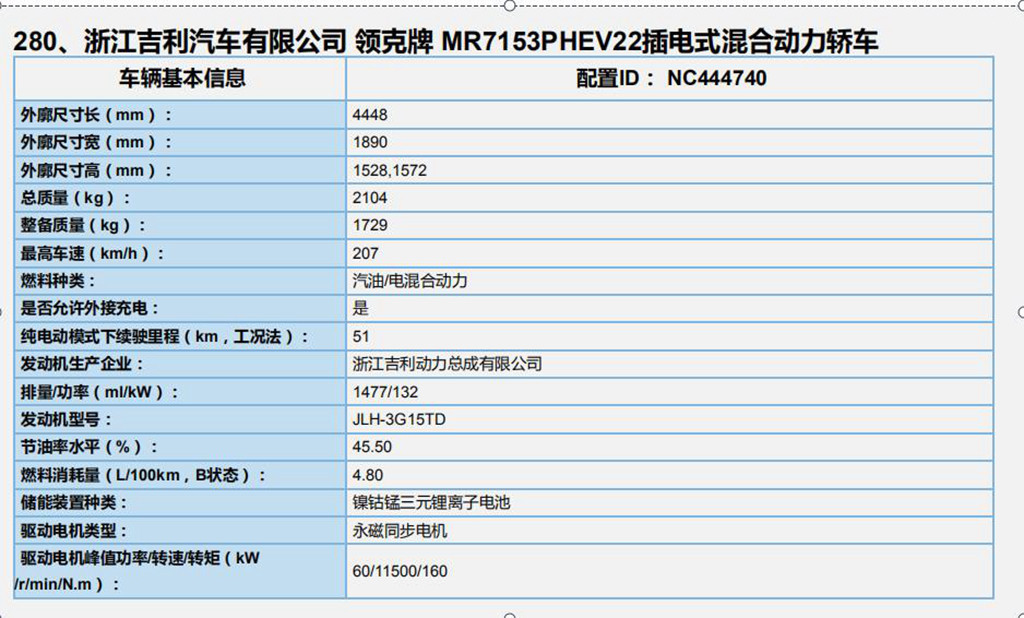The width and height of the screenshot is (1024, 618).
Task: Select the 驱动电机峰值功率/转速/转矩 label
Action: click(x=137, y=571)
